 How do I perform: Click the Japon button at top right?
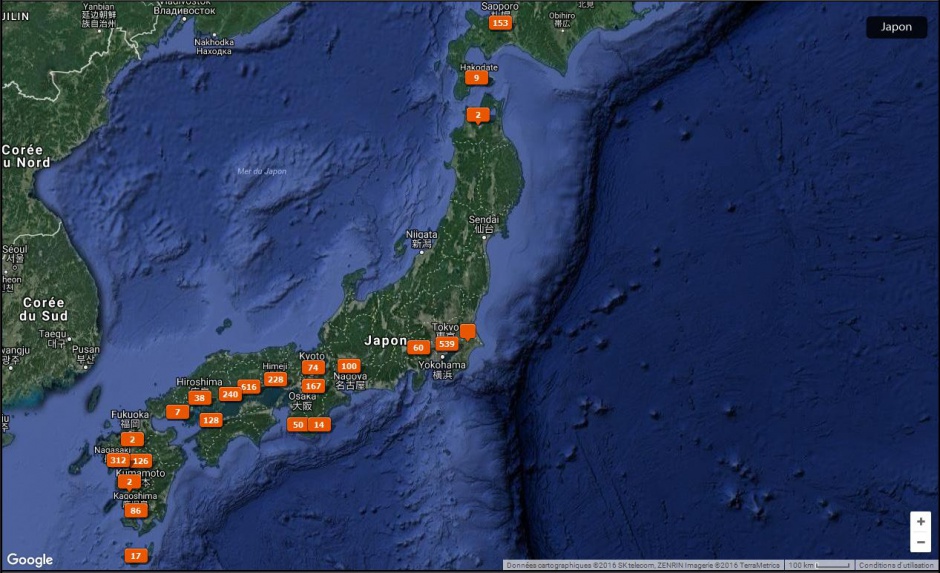[x=896, y=27]
